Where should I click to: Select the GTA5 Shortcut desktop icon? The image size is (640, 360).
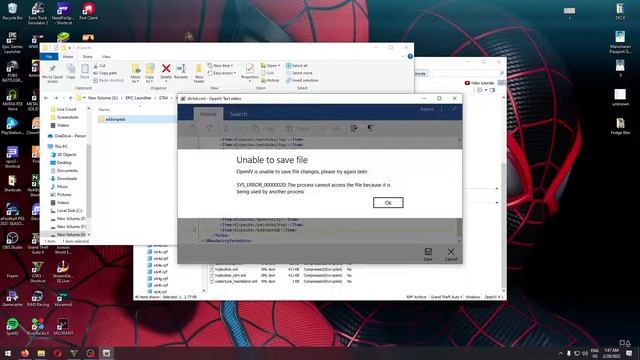(x=38, y=272)
